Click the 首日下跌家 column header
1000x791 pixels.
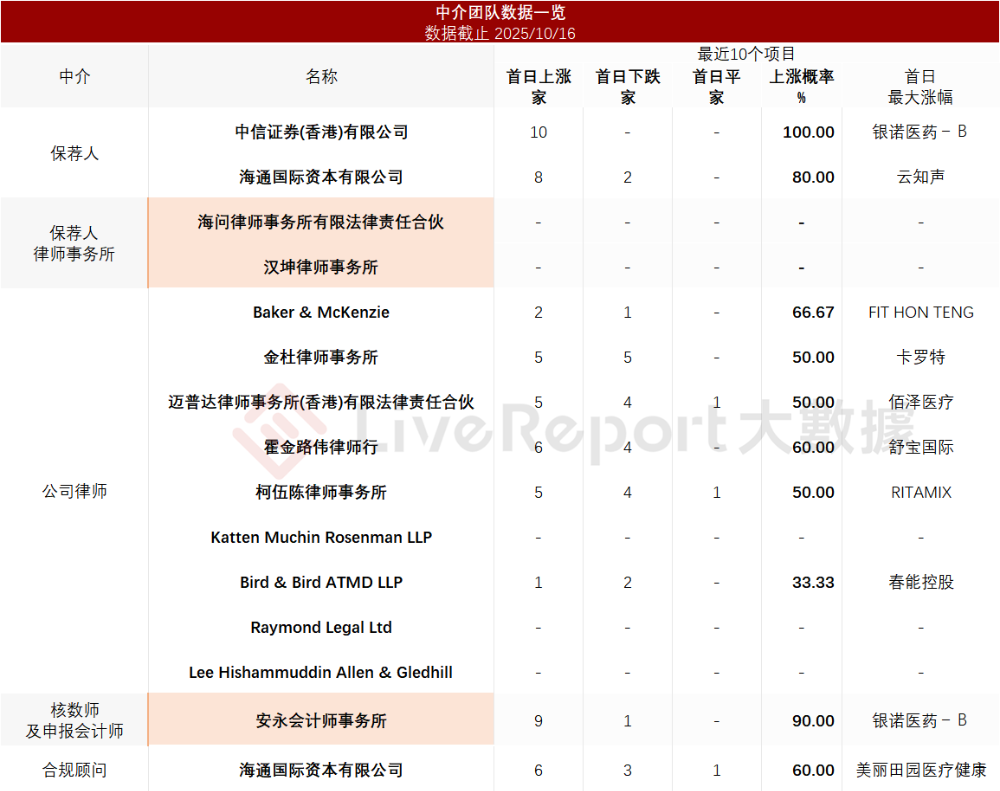click(x=628, y=87)
